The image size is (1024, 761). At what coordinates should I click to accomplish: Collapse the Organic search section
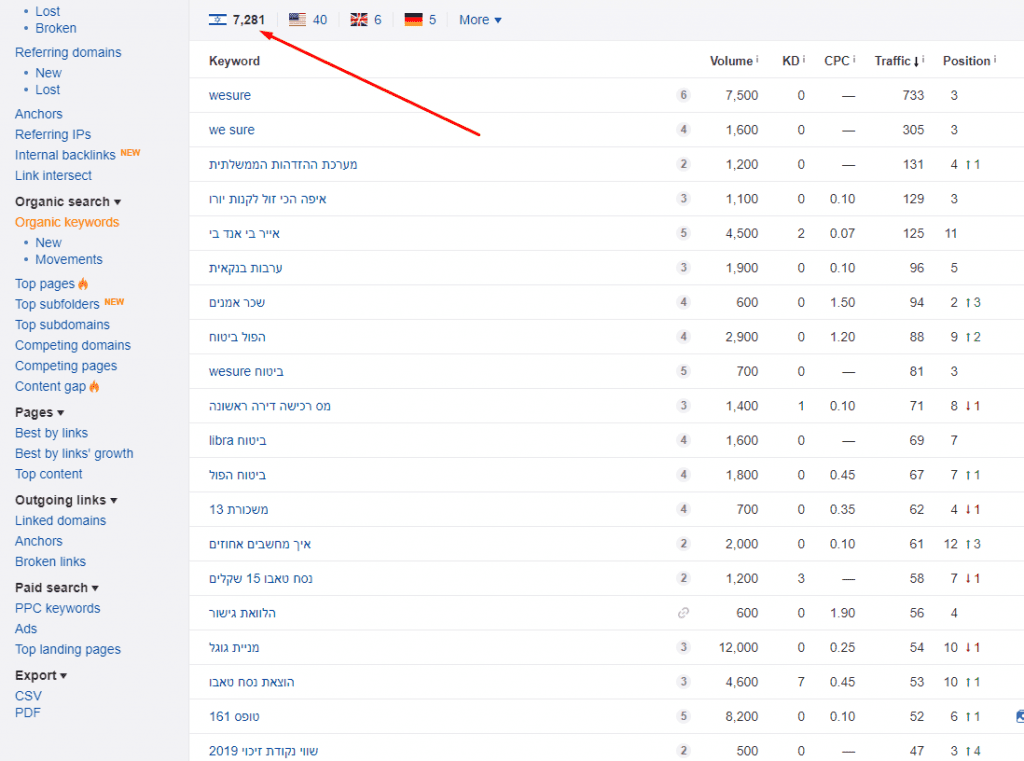coord(68,201)
